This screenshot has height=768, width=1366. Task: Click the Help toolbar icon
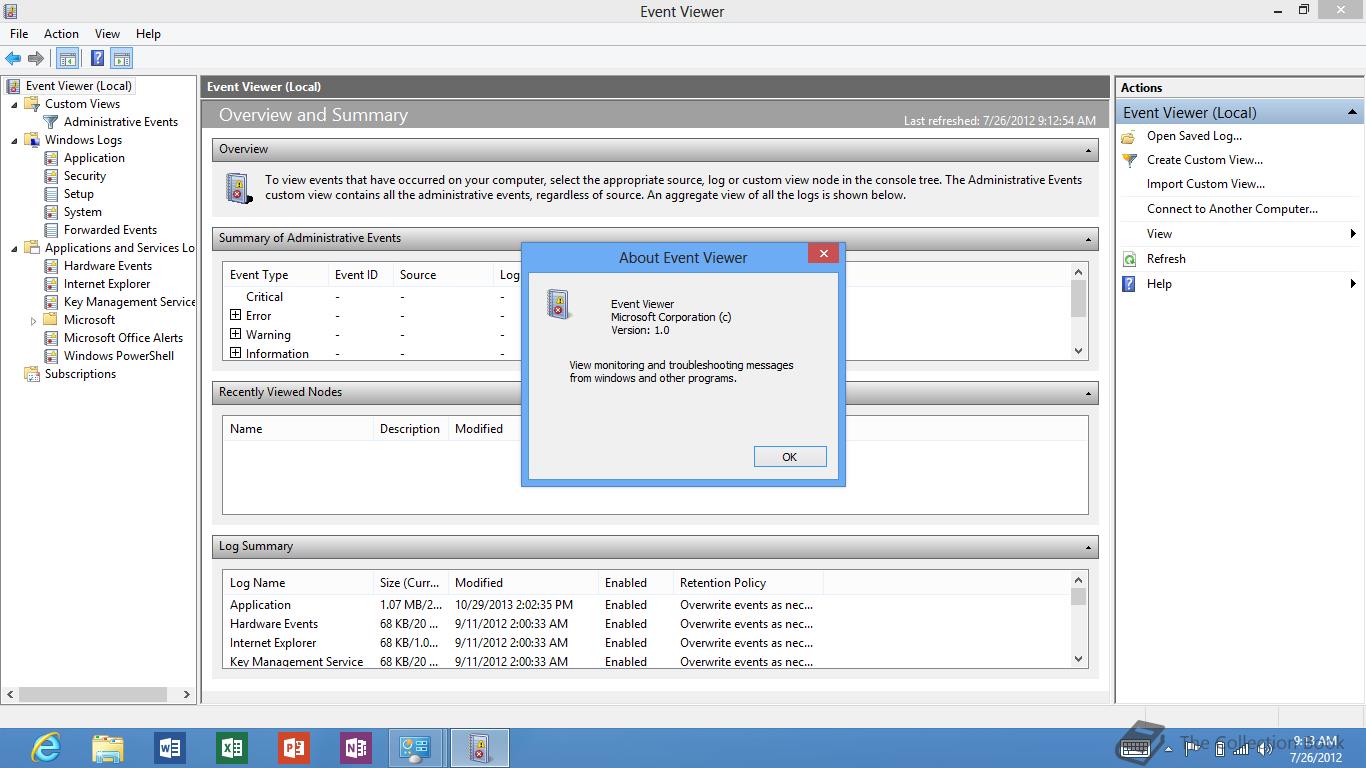pyautogui.click(x=97, y=59)
